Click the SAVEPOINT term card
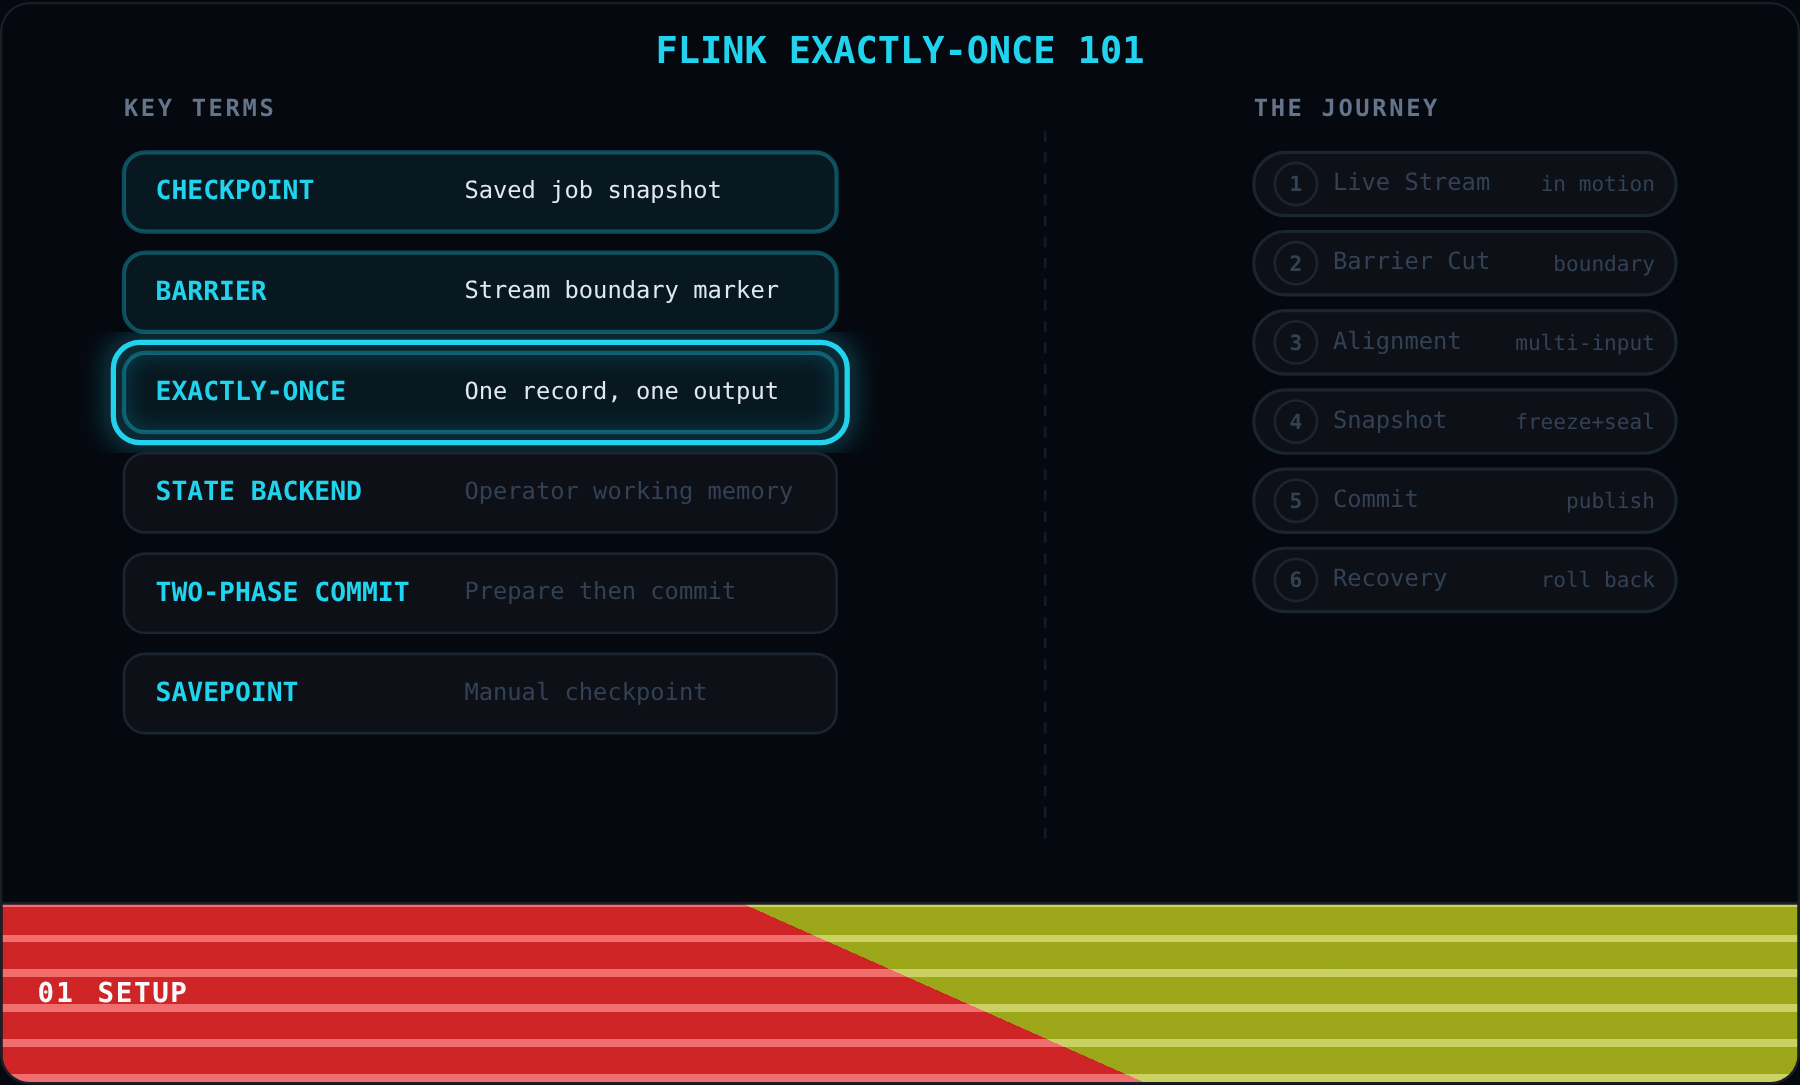This screenshot has width=1800, height=1085. (480, 693)
